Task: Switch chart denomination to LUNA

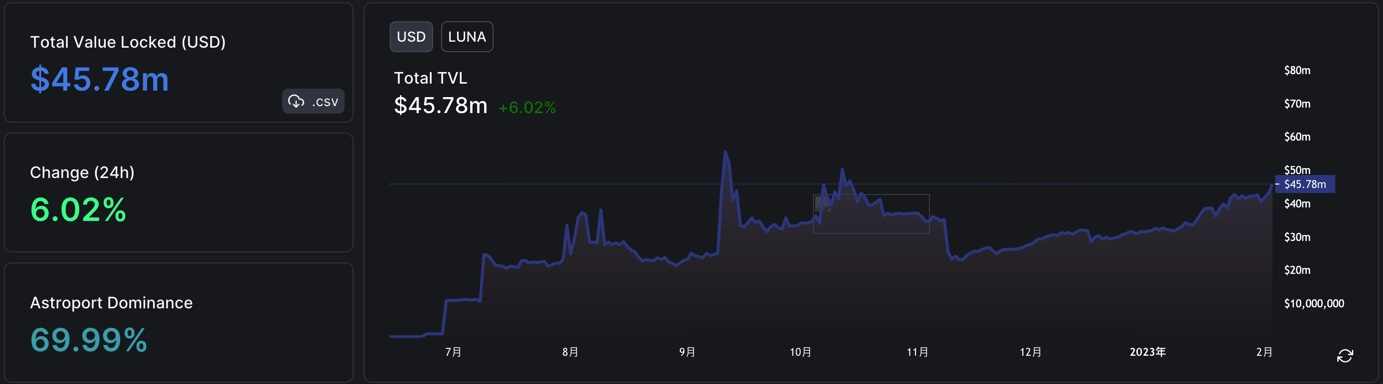Action: (x=467, y=37)
